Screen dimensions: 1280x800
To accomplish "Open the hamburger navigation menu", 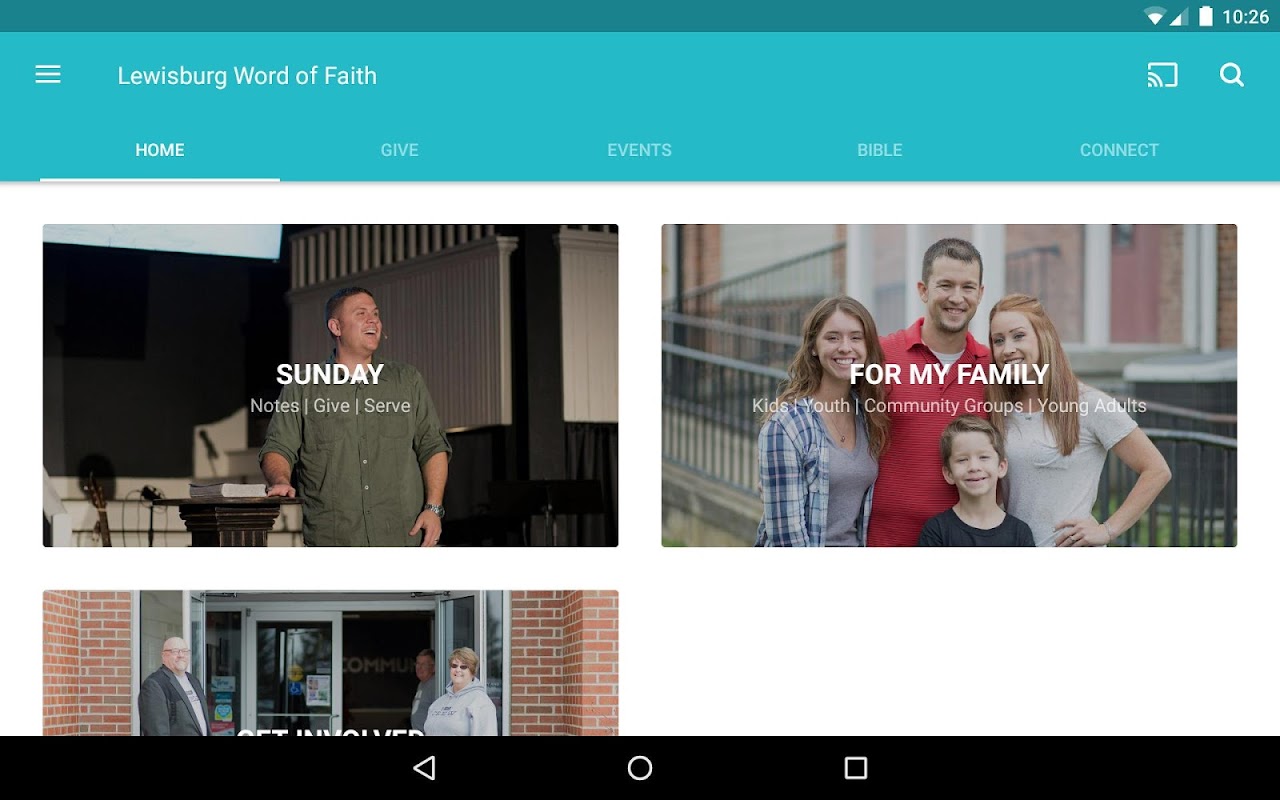I will pos(48,75).
